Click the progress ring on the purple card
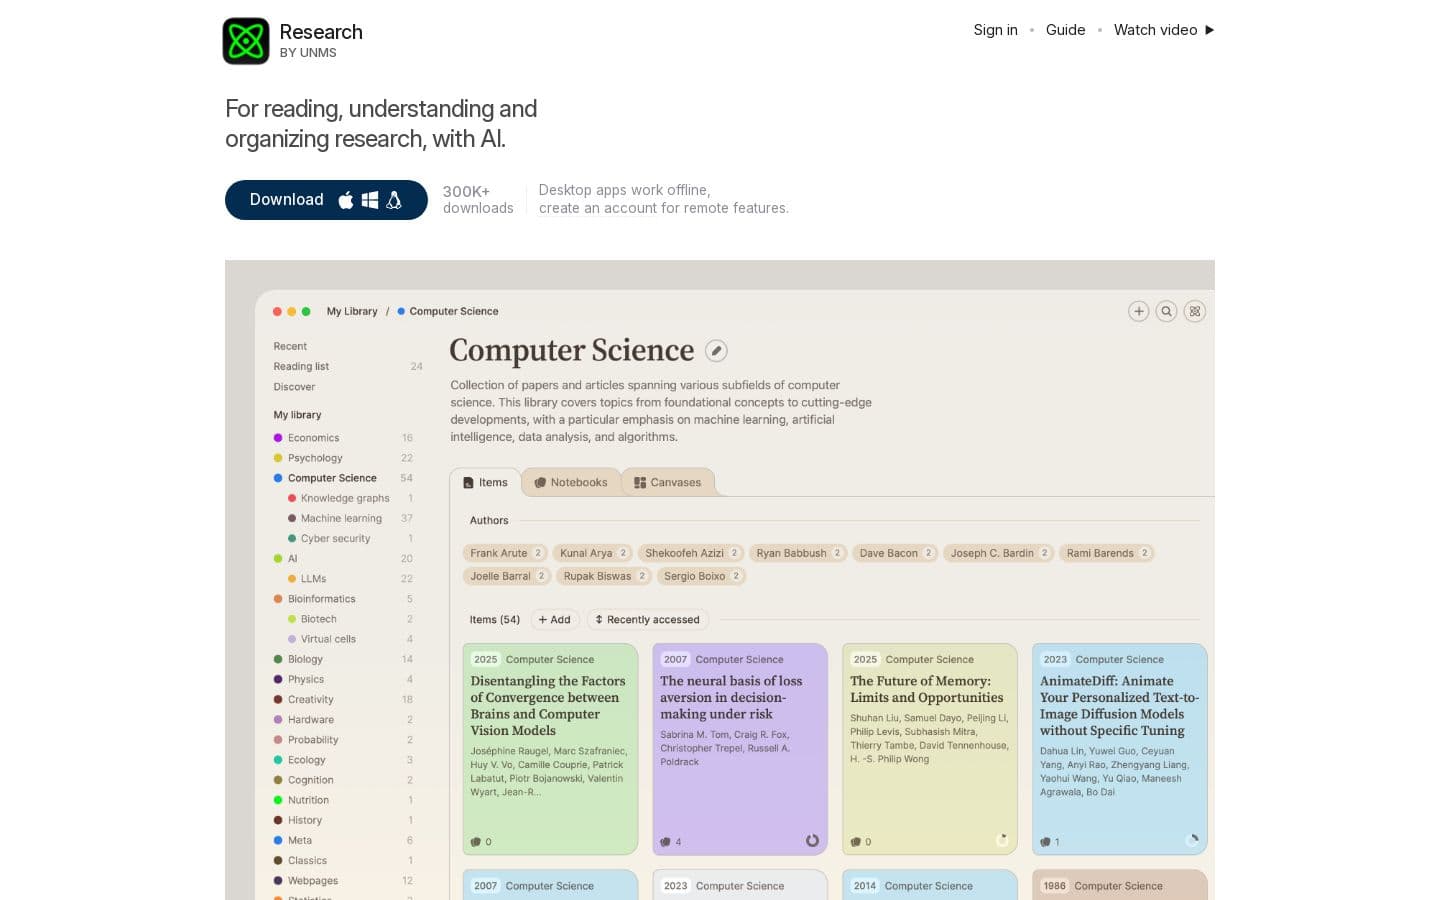 [x=812, y=841]
